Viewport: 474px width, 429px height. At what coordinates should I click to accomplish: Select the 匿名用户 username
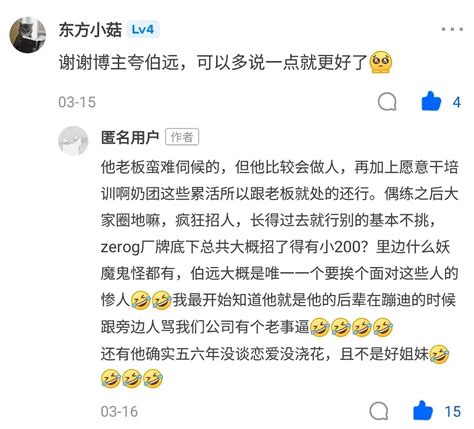(130, 137)
